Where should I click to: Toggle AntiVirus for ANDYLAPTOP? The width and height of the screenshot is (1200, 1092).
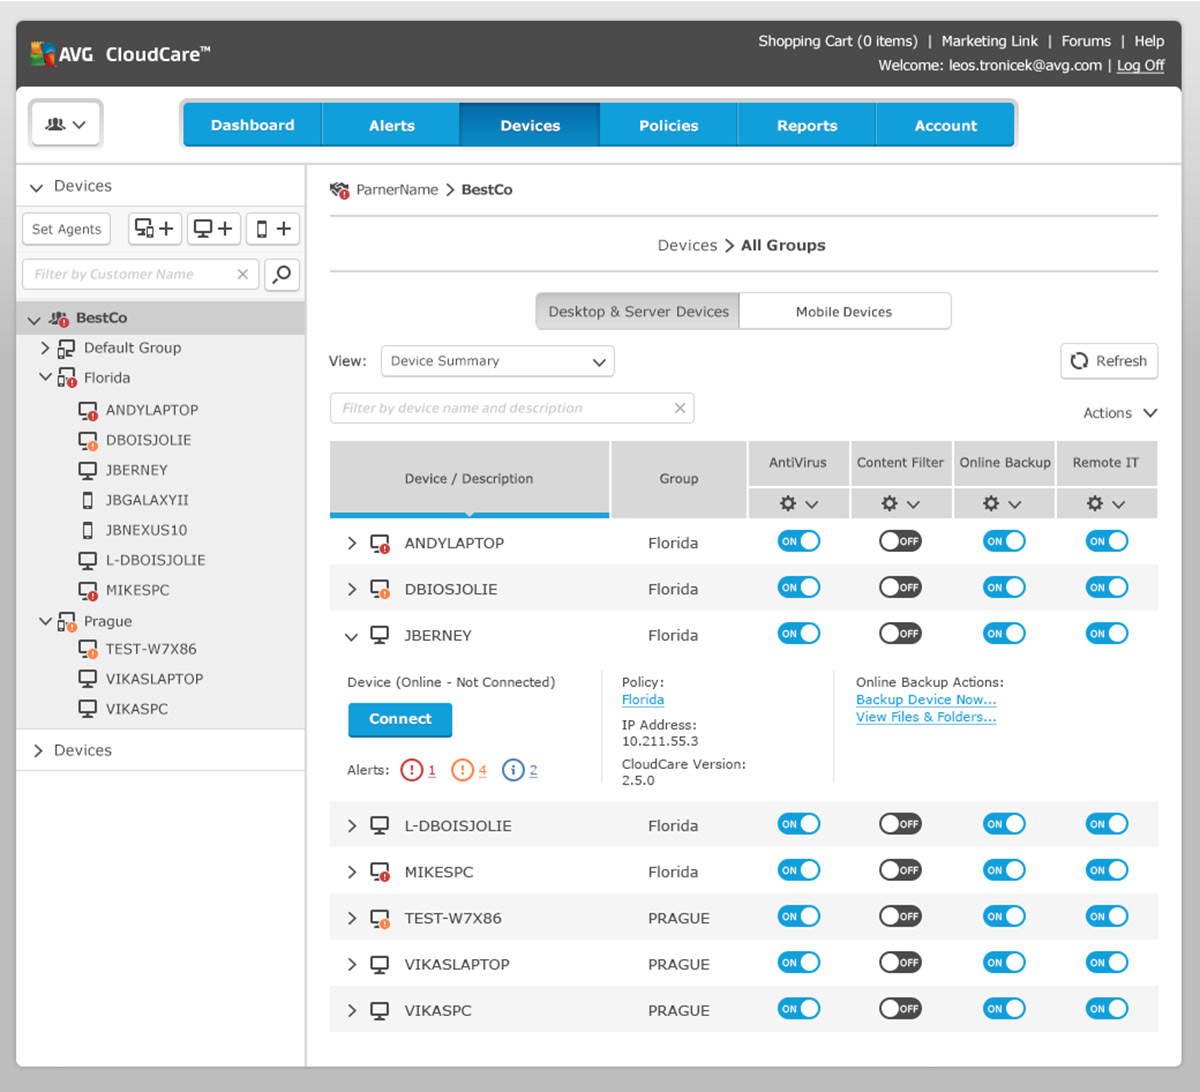(798, 541)
